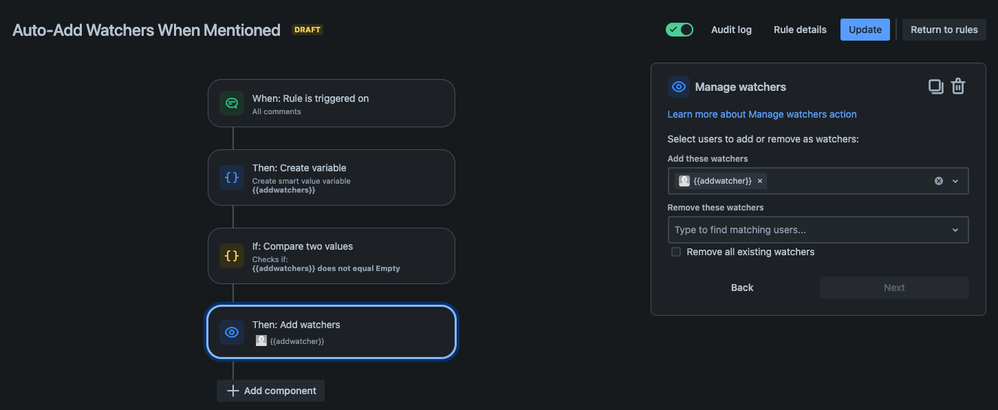Clear all selected watchers in Add field
This screenshot has height=410, width=998.
(x=939, y=181)
